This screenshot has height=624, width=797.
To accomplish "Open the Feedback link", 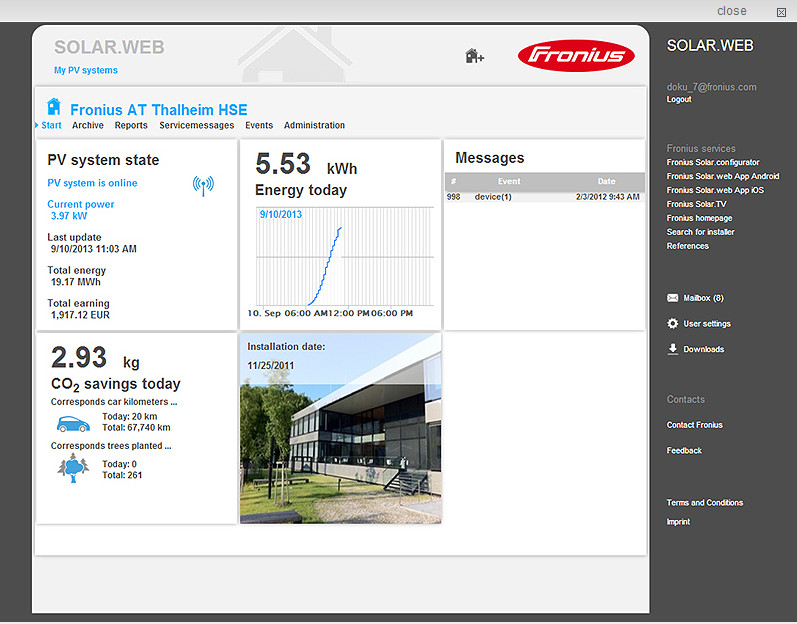I will pyautogui.click(x=684, y=450).
